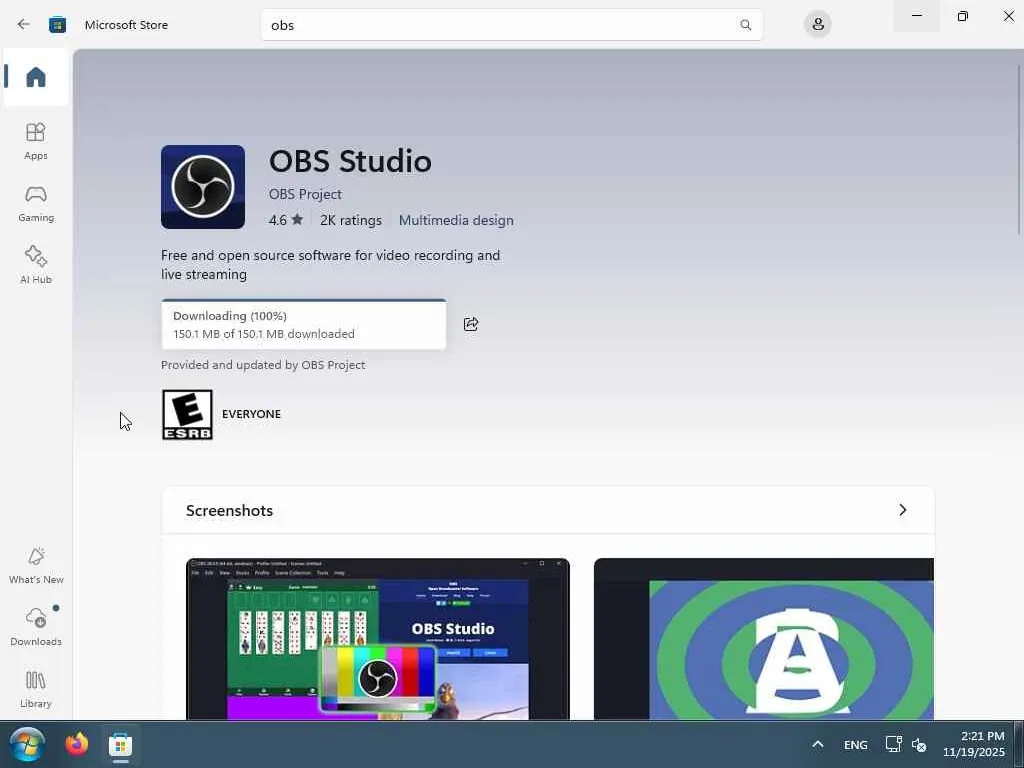1024x768 pixels.
Task: Click the EVERYONE rating label
Action: point(251,414)
